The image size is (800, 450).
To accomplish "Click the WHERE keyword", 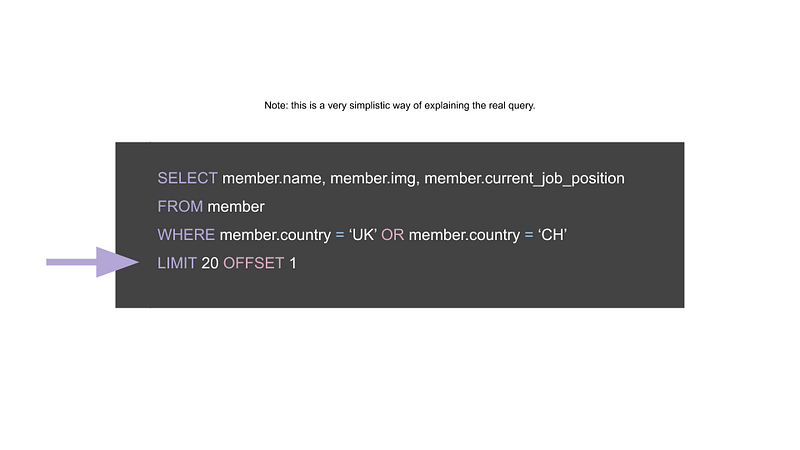I will [186, 235].
